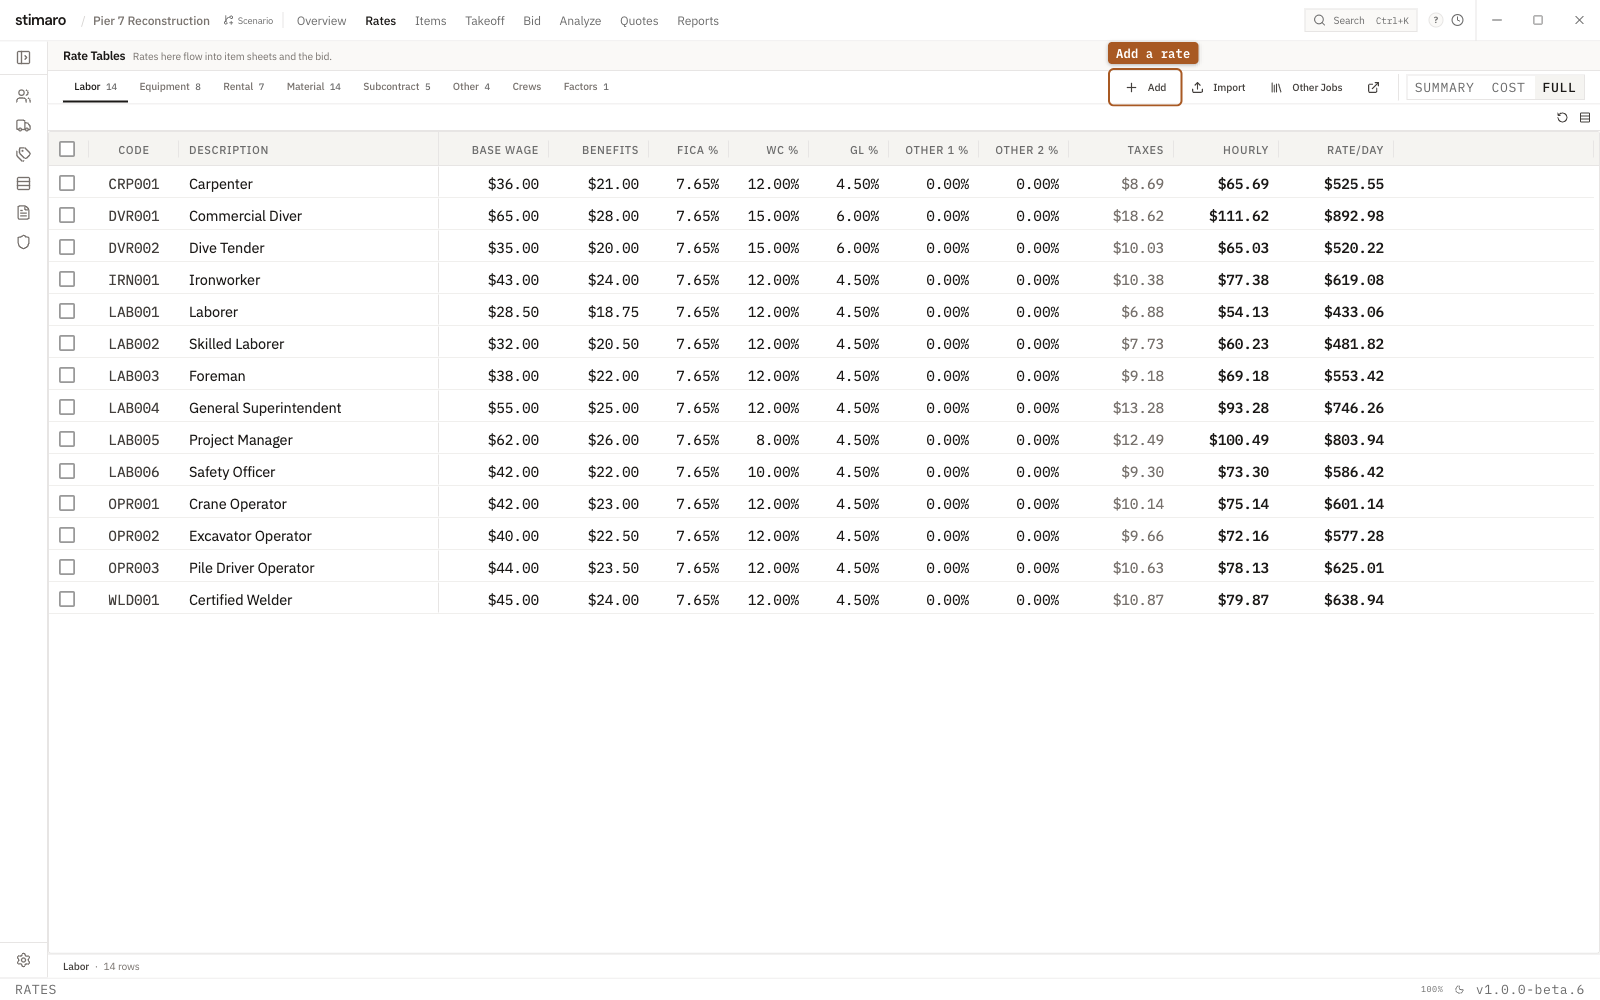The image size is (1600, 1000).
Task: Open the Takeoff menu
Action: [485, 21]
